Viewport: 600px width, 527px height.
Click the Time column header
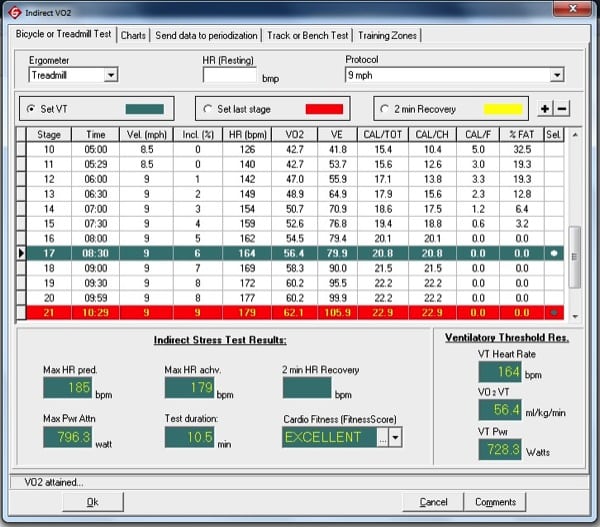(x=95, y=135)
